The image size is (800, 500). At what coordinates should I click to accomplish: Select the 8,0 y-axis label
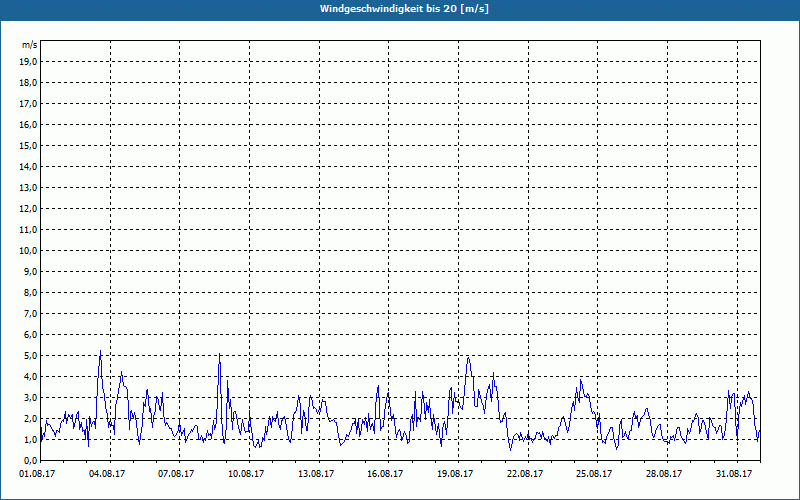30,292
